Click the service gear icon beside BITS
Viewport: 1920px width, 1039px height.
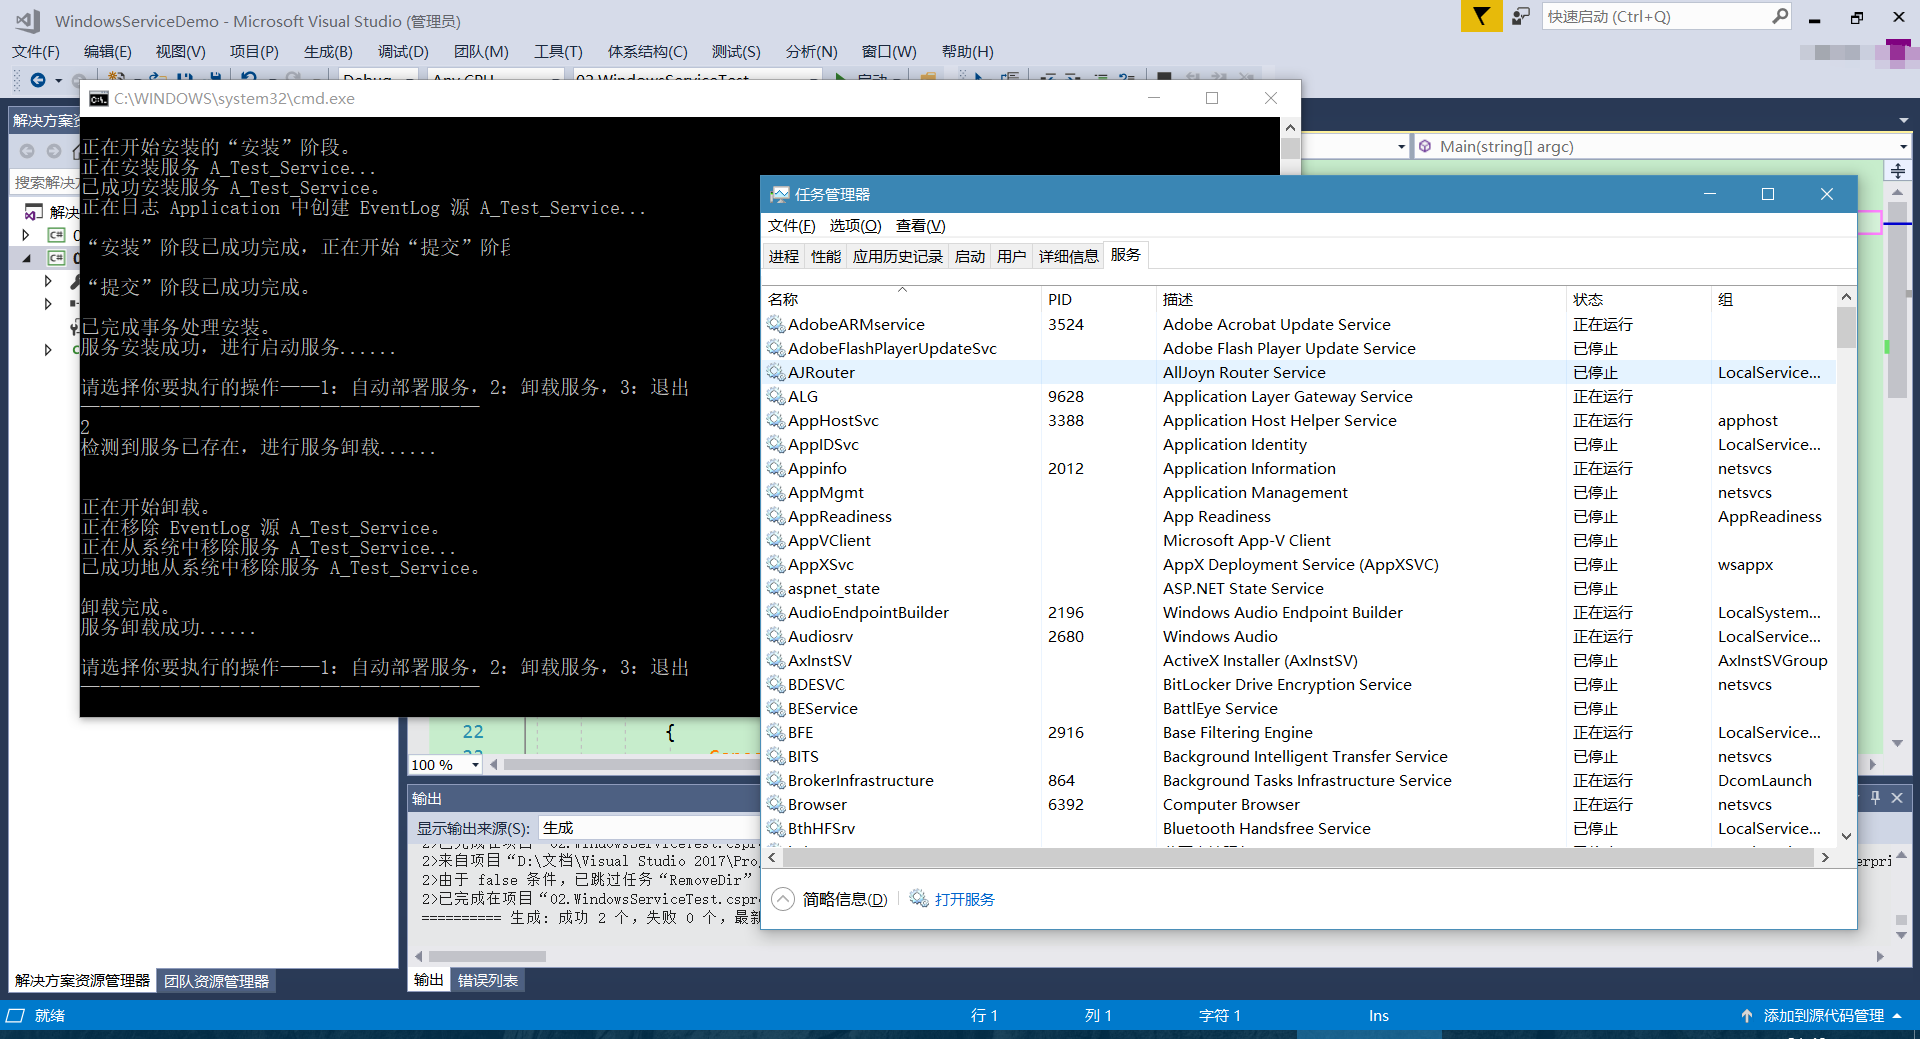776,756
